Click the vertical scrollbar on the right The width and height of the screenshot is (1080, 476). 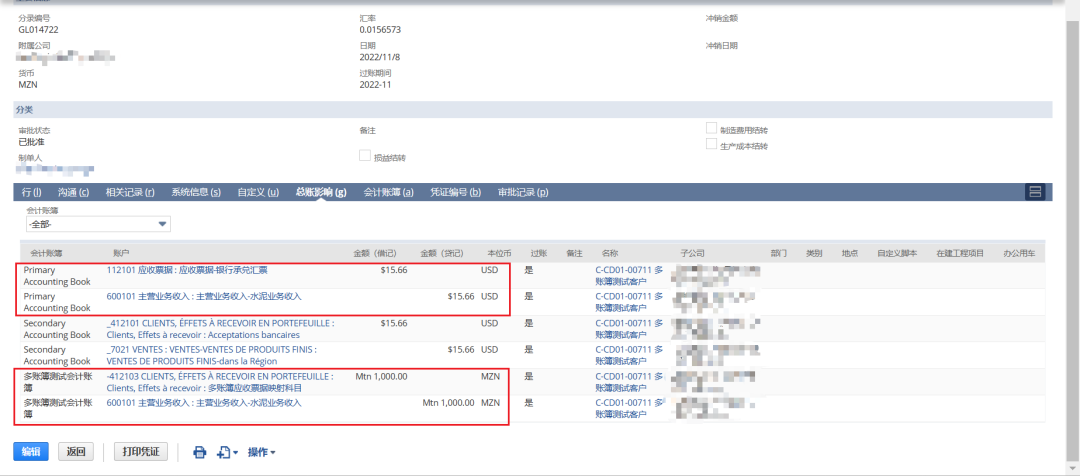(1072, 241)
